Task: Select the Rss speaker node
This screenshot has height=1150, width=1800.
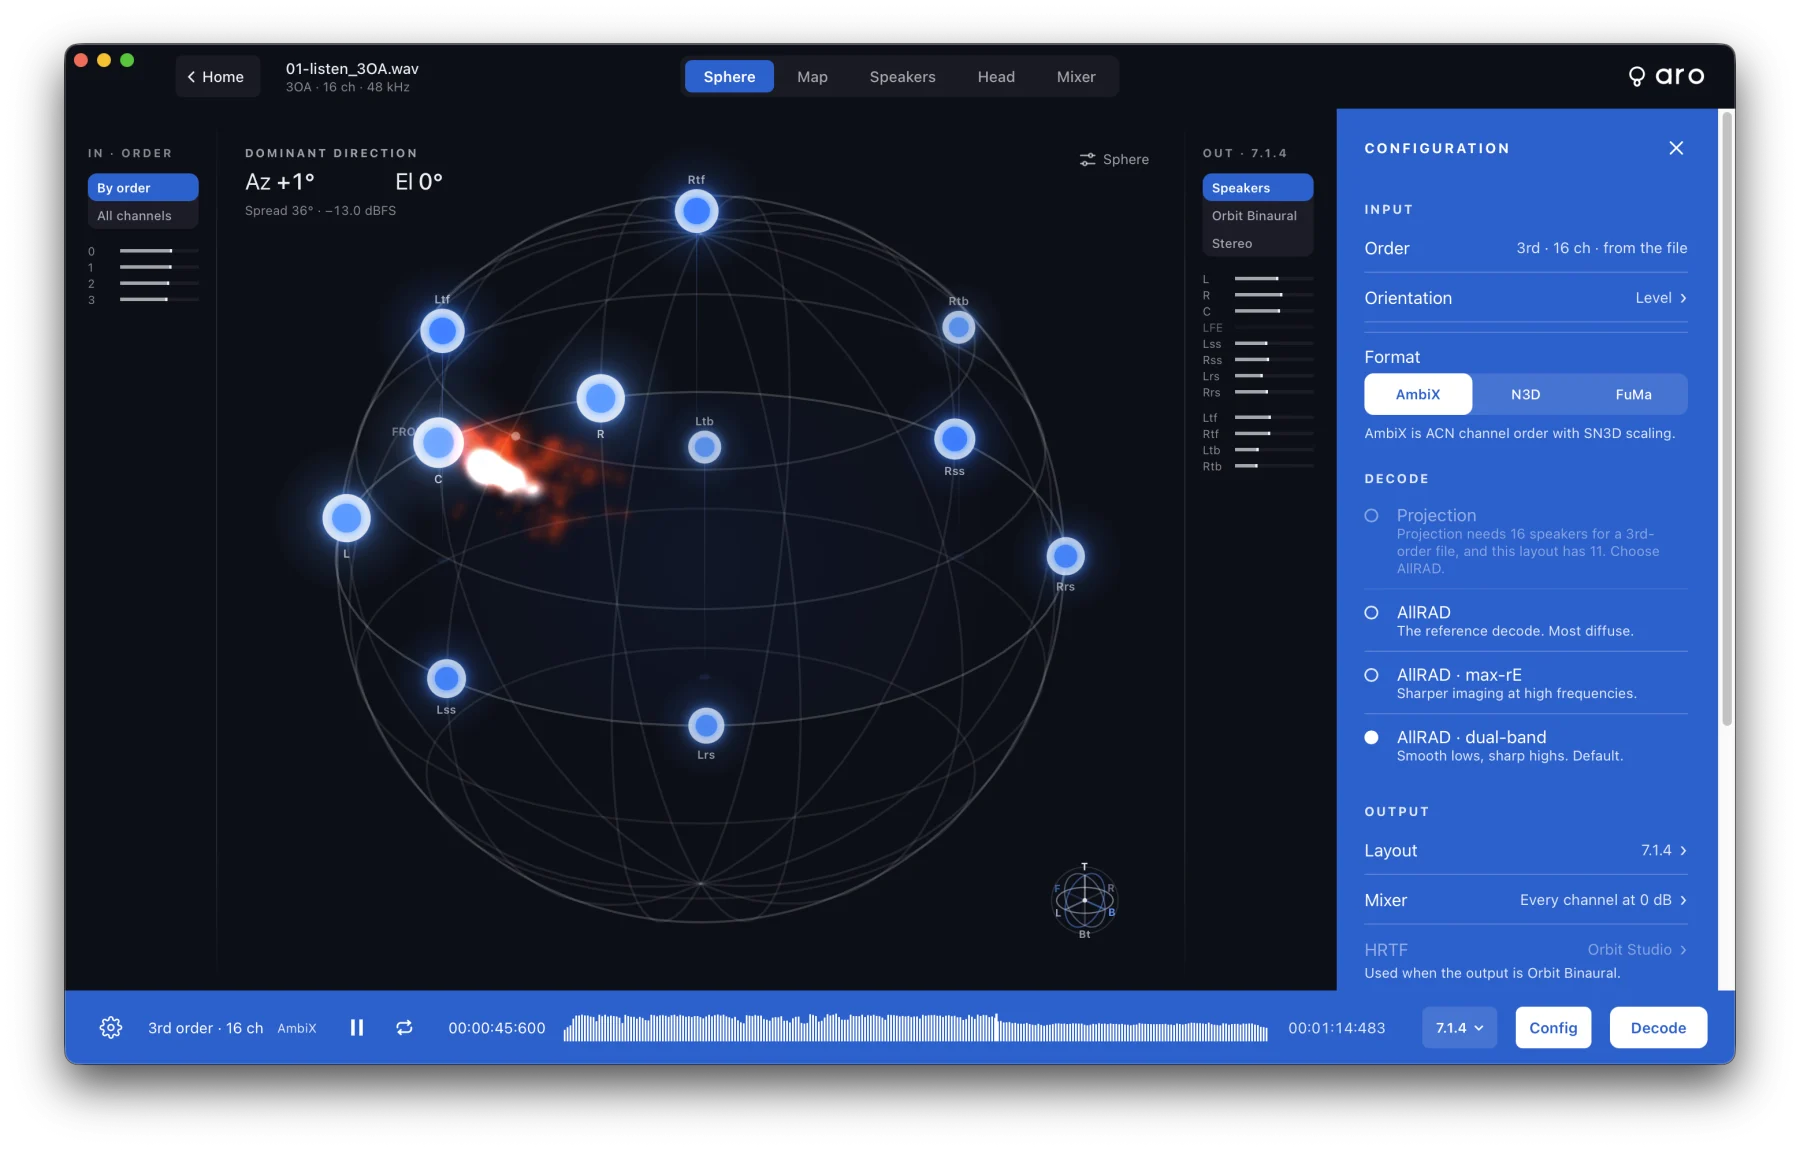Action: click(x=954, y=438)
